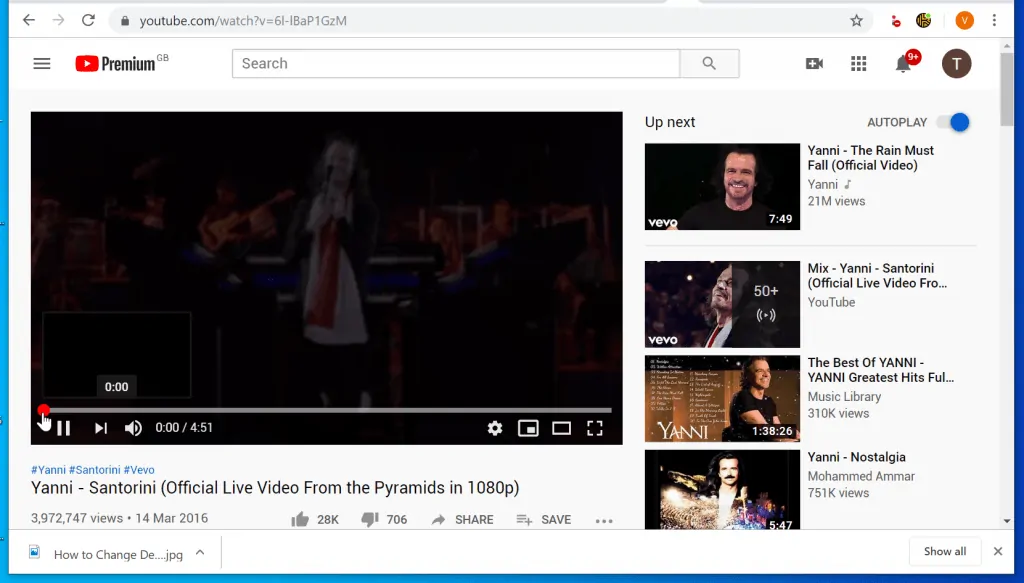Open the video Settings gear
The height and width of the screenshot is (583, 1024).
494,428
